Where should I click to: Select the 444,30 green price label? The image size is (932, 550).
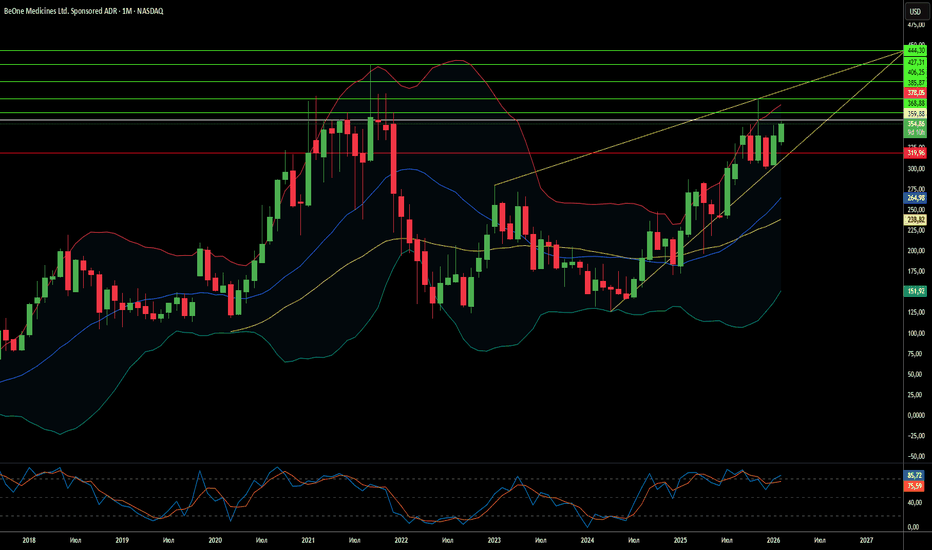(915, 50)
